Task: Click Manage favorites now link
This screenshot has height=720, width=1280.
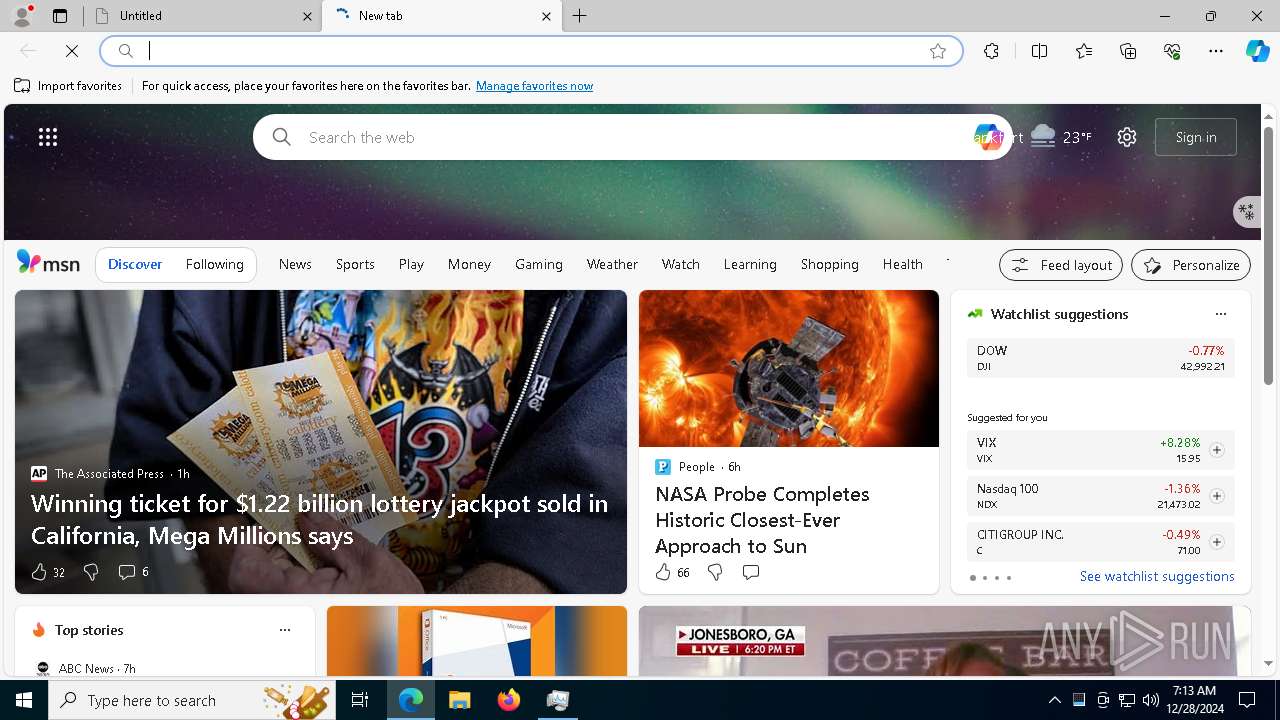Action: (535, 86)
